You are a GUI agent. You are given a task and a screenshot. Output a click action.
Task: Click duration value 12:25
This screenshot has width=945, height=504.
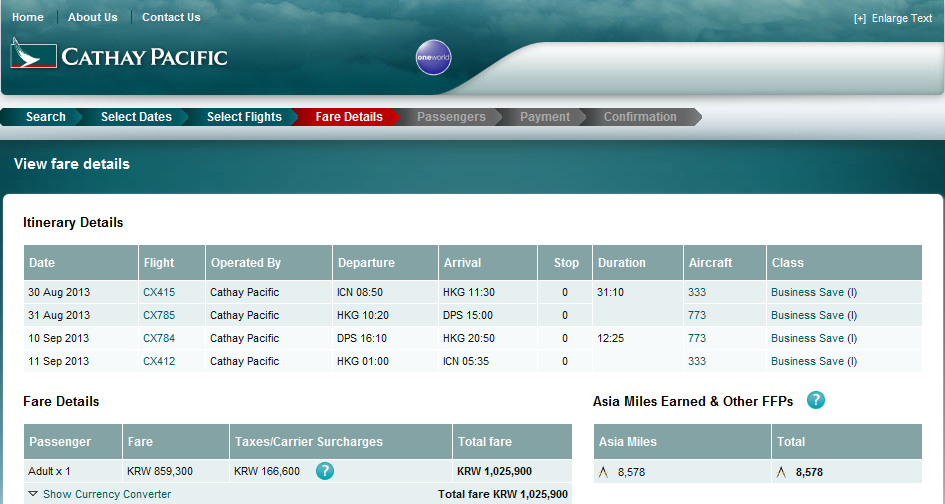click(611, 338)
